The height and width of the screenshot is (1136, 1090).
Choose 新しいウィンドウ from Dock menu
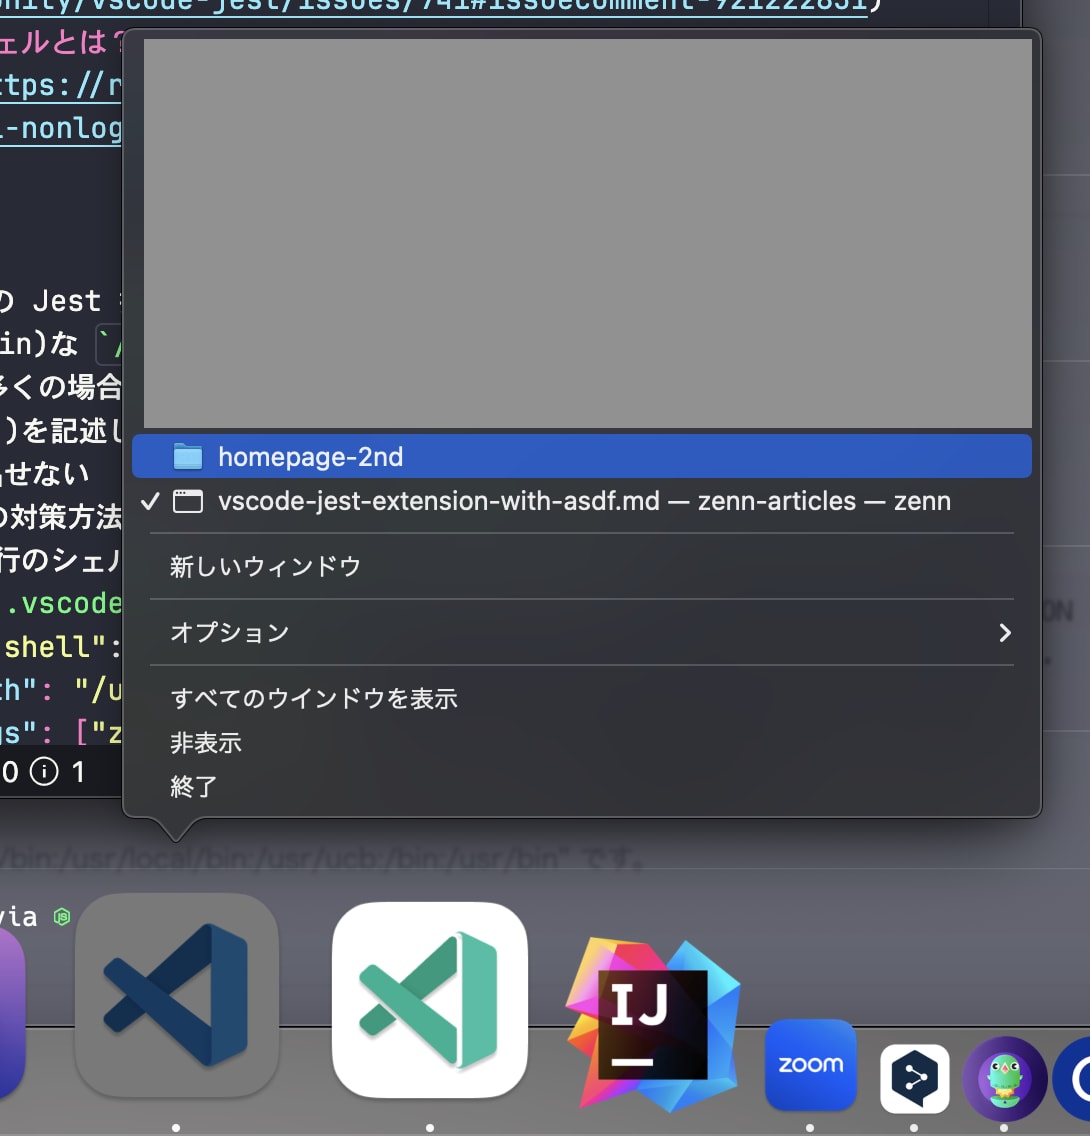click(x=582, y=567)
